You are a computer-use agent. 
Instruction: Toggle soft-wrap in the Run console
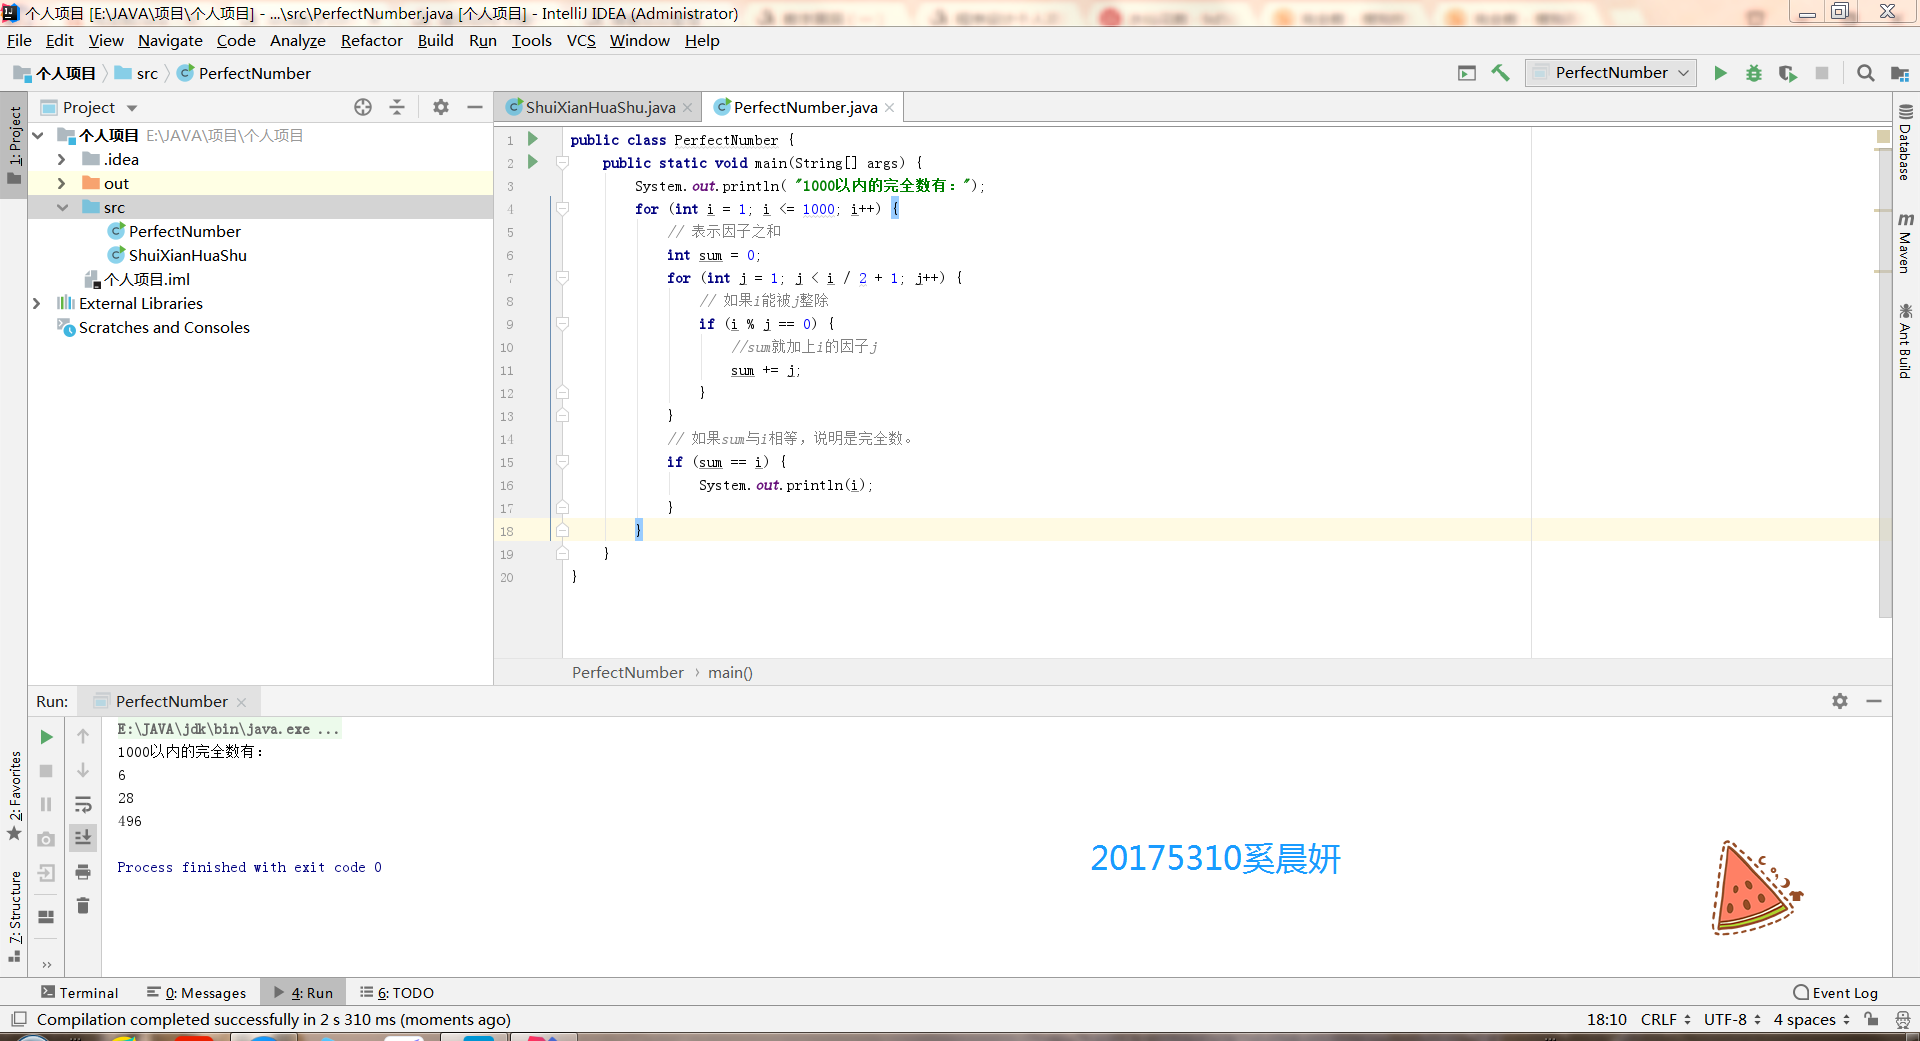coord(83,805)
